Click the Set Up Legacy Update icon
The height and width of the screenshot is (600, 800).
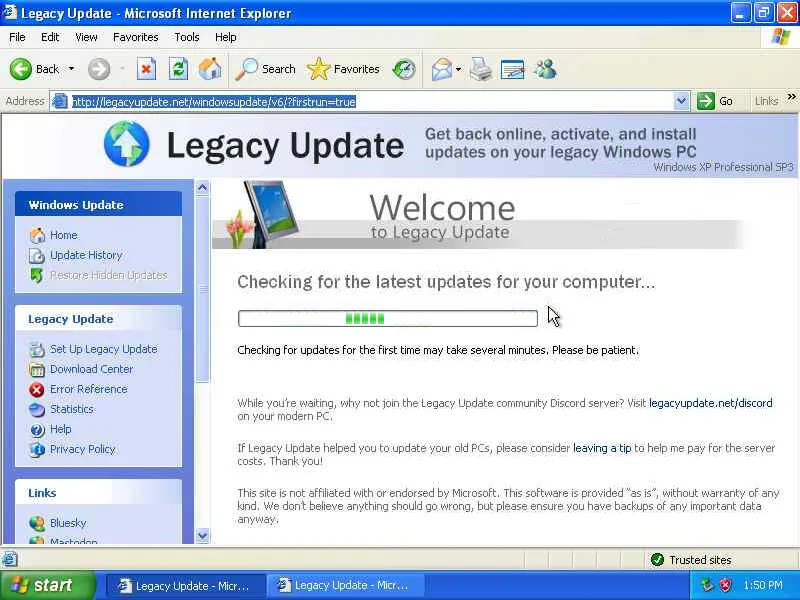[37, 349]
